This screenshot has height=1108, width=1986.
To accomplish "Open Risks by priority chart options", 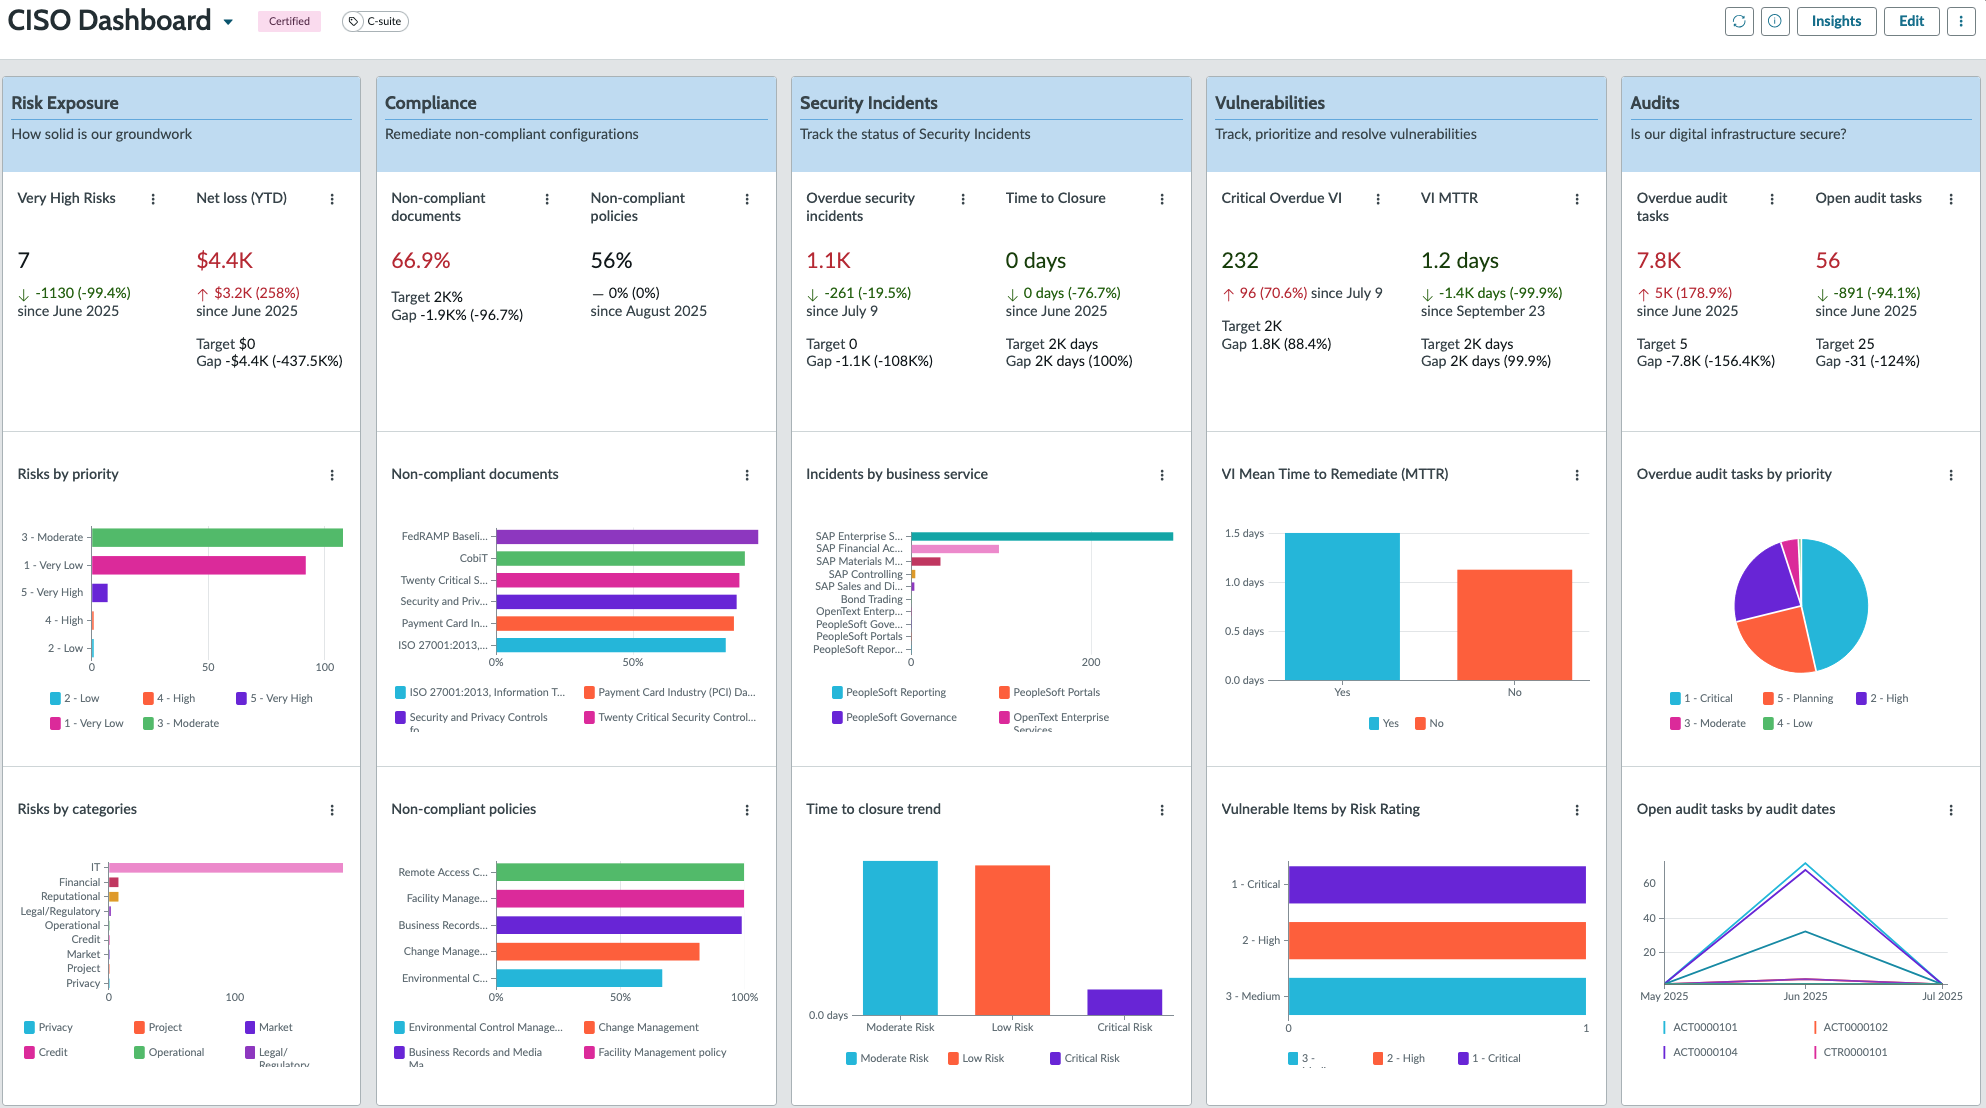I will click(332, 475).
